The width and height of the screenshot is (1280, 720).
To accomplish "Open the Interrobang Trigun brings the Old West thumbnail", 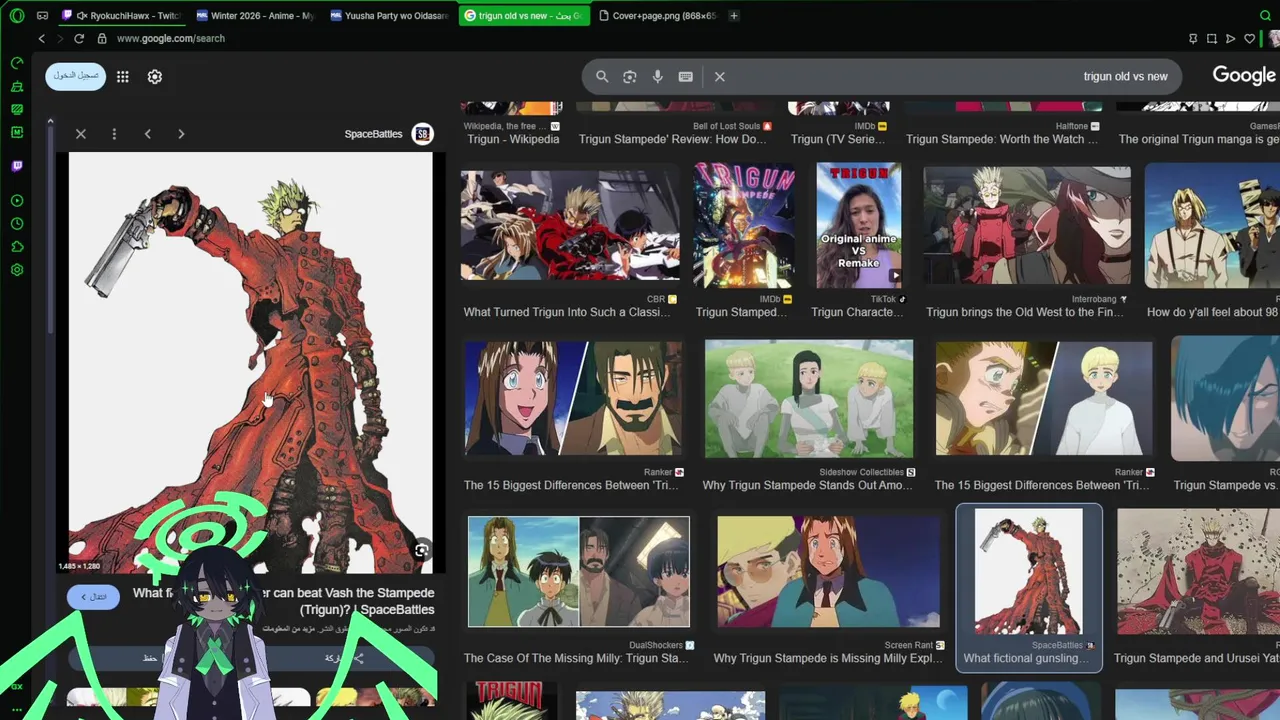I will (1027, 226).
